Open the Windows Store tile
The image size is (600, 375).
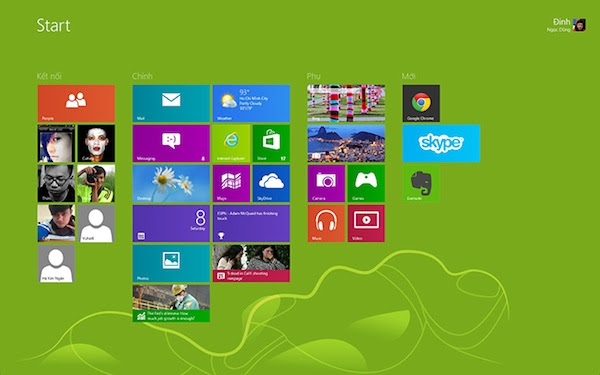(x=271, y=143)
